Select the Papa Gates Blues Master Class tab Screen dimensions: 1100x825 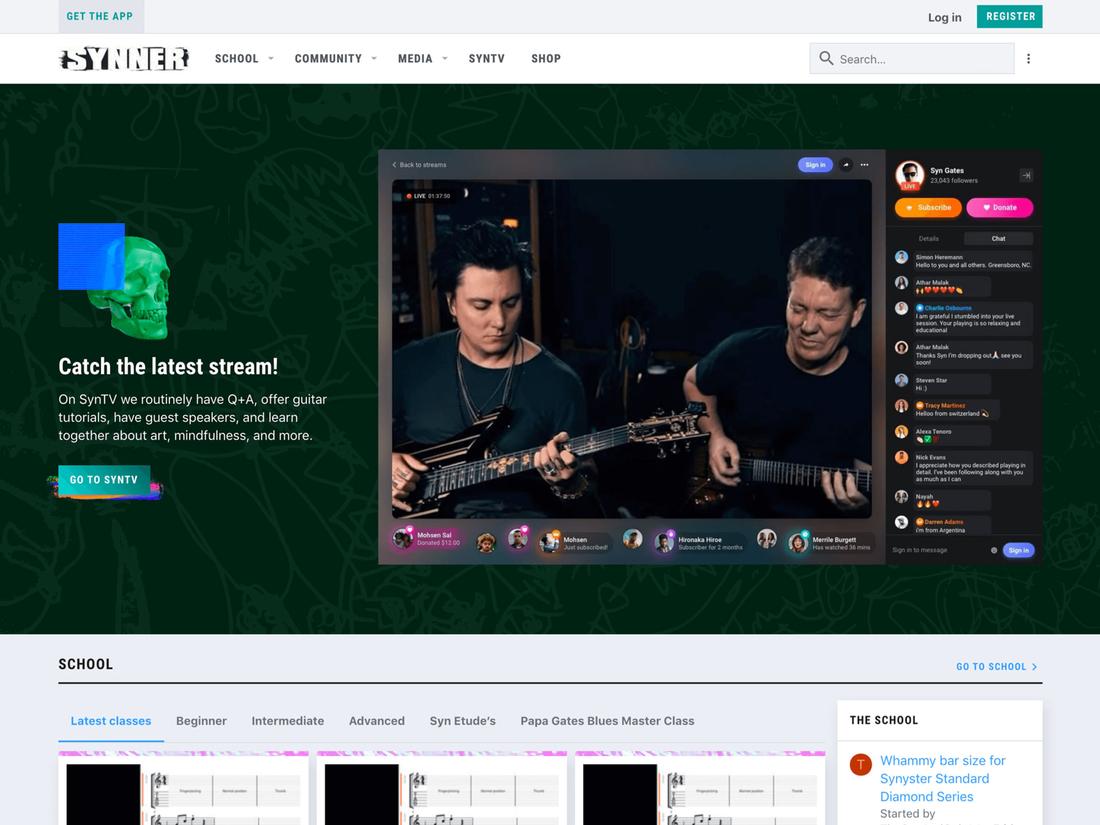[607, 721]
